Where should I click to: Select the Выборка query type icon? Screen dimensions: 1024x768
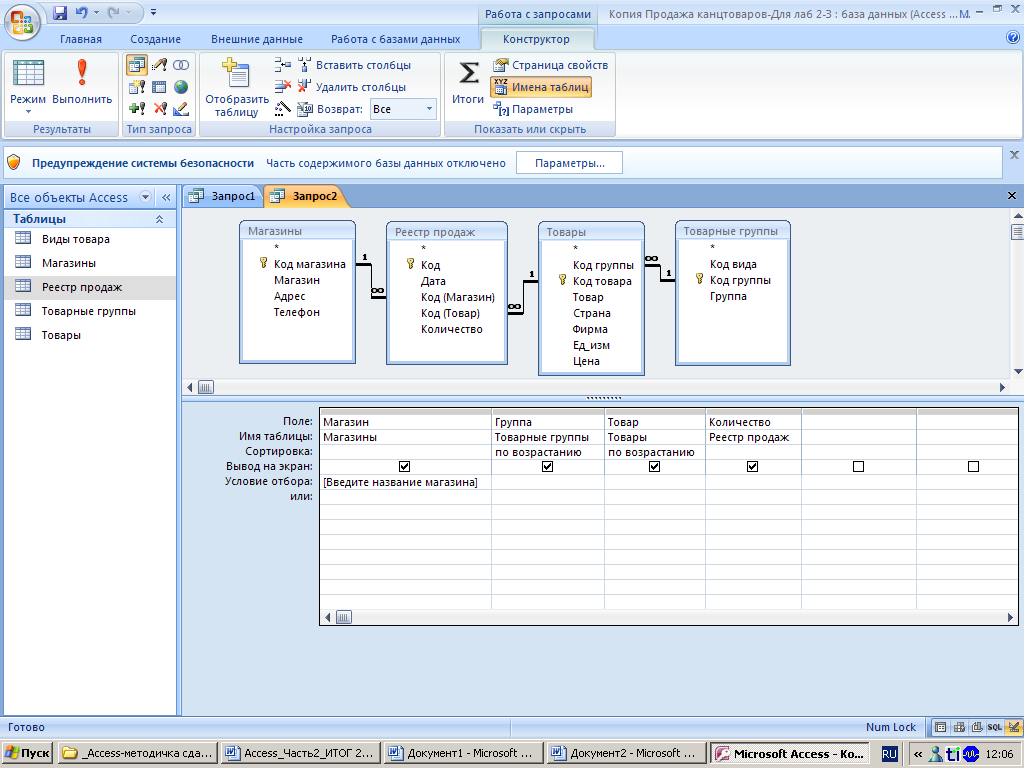point(136,65)
